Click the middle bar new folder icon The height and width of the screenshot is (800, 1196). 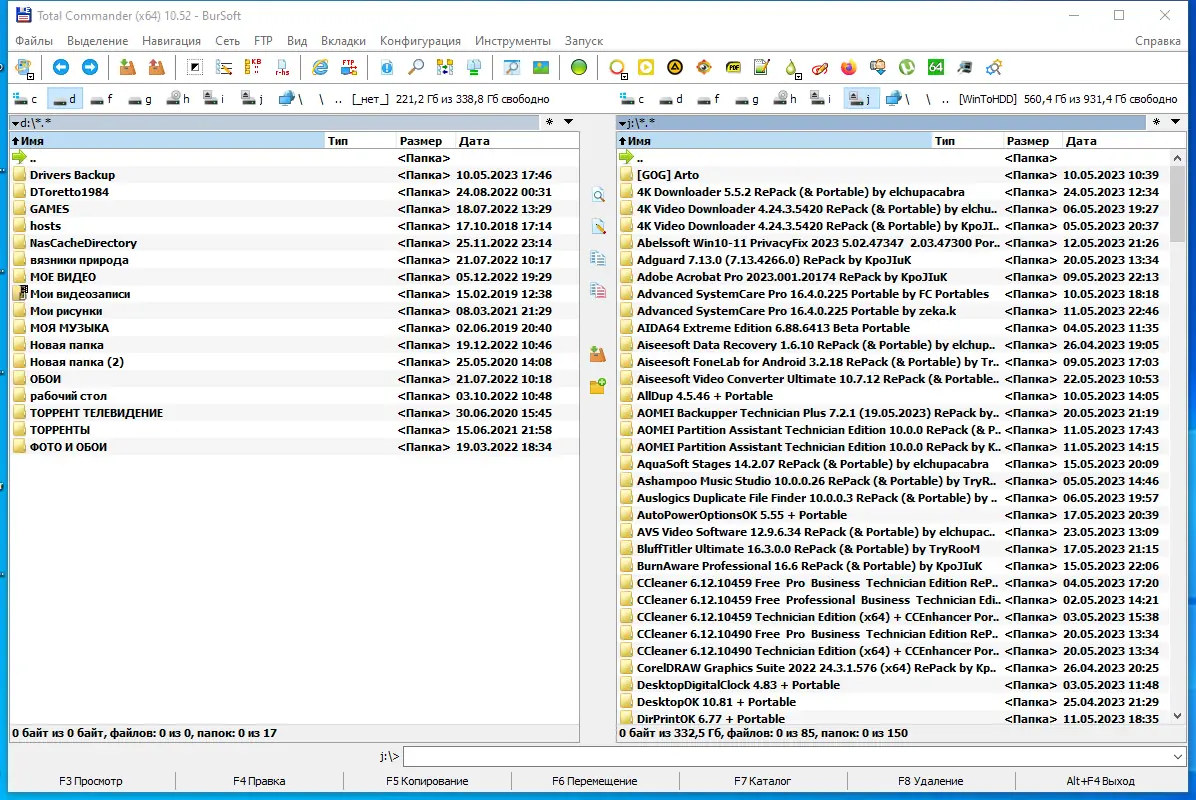pos(598,386)
